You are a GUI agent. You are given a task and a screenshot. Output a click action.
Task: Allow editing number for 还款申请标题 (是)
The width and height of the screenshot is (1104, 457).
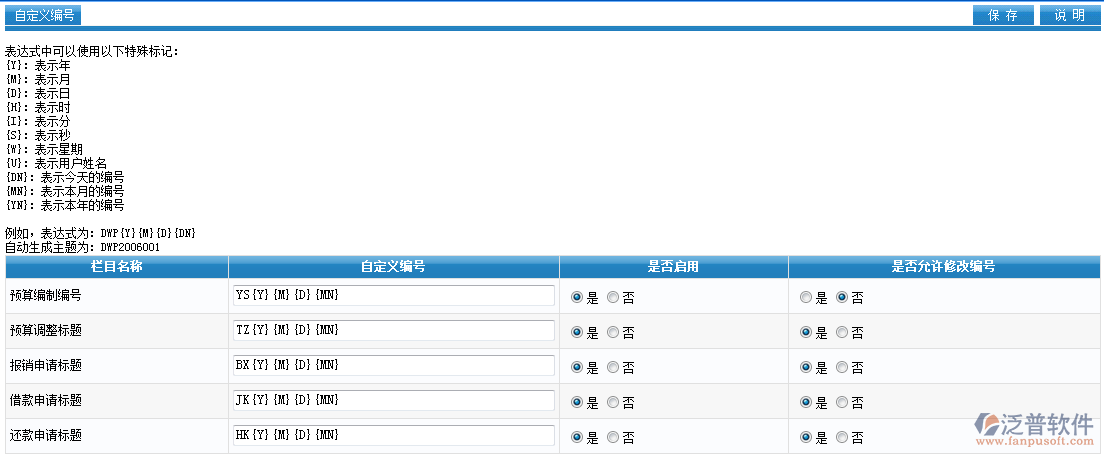coord(805,437)
